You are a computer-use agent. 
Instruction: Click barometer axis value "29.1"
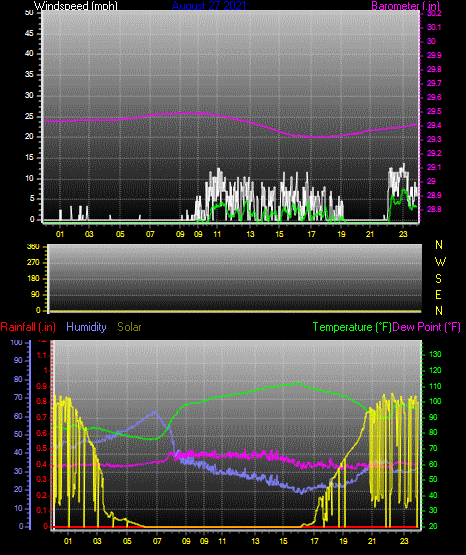(434, 167)
